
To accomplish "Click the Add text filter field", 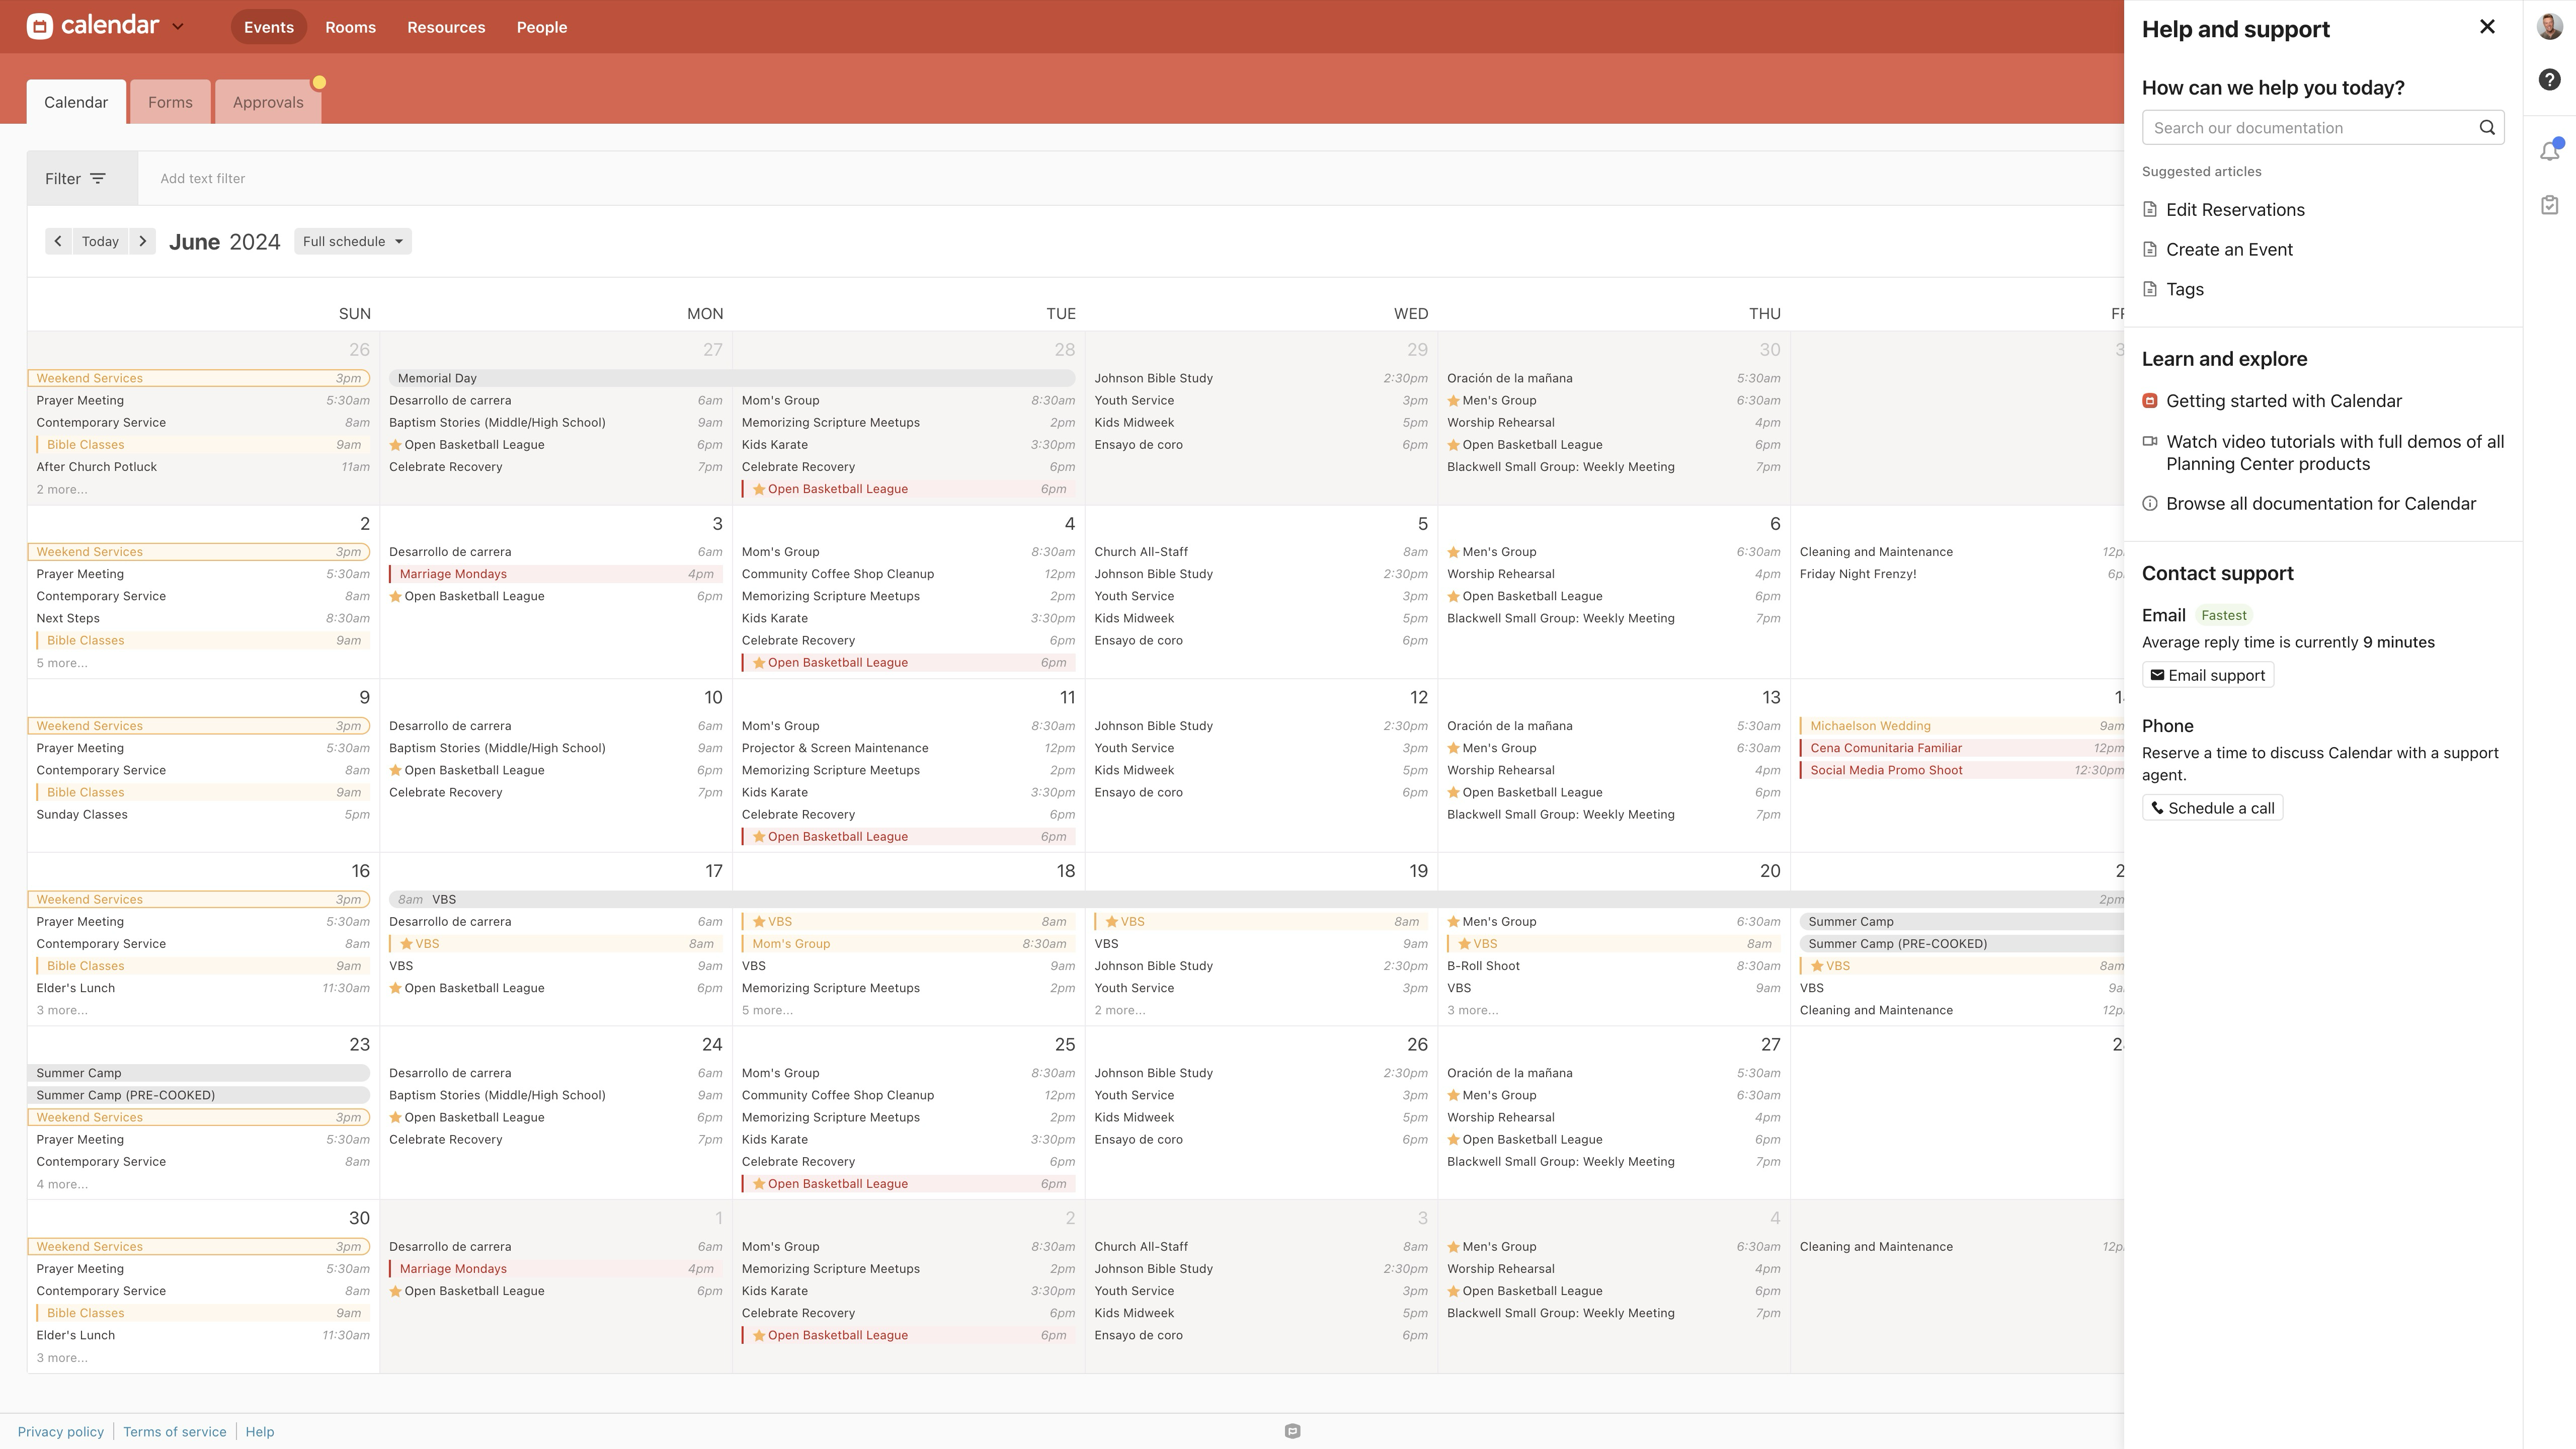I will tap(202, 178).
